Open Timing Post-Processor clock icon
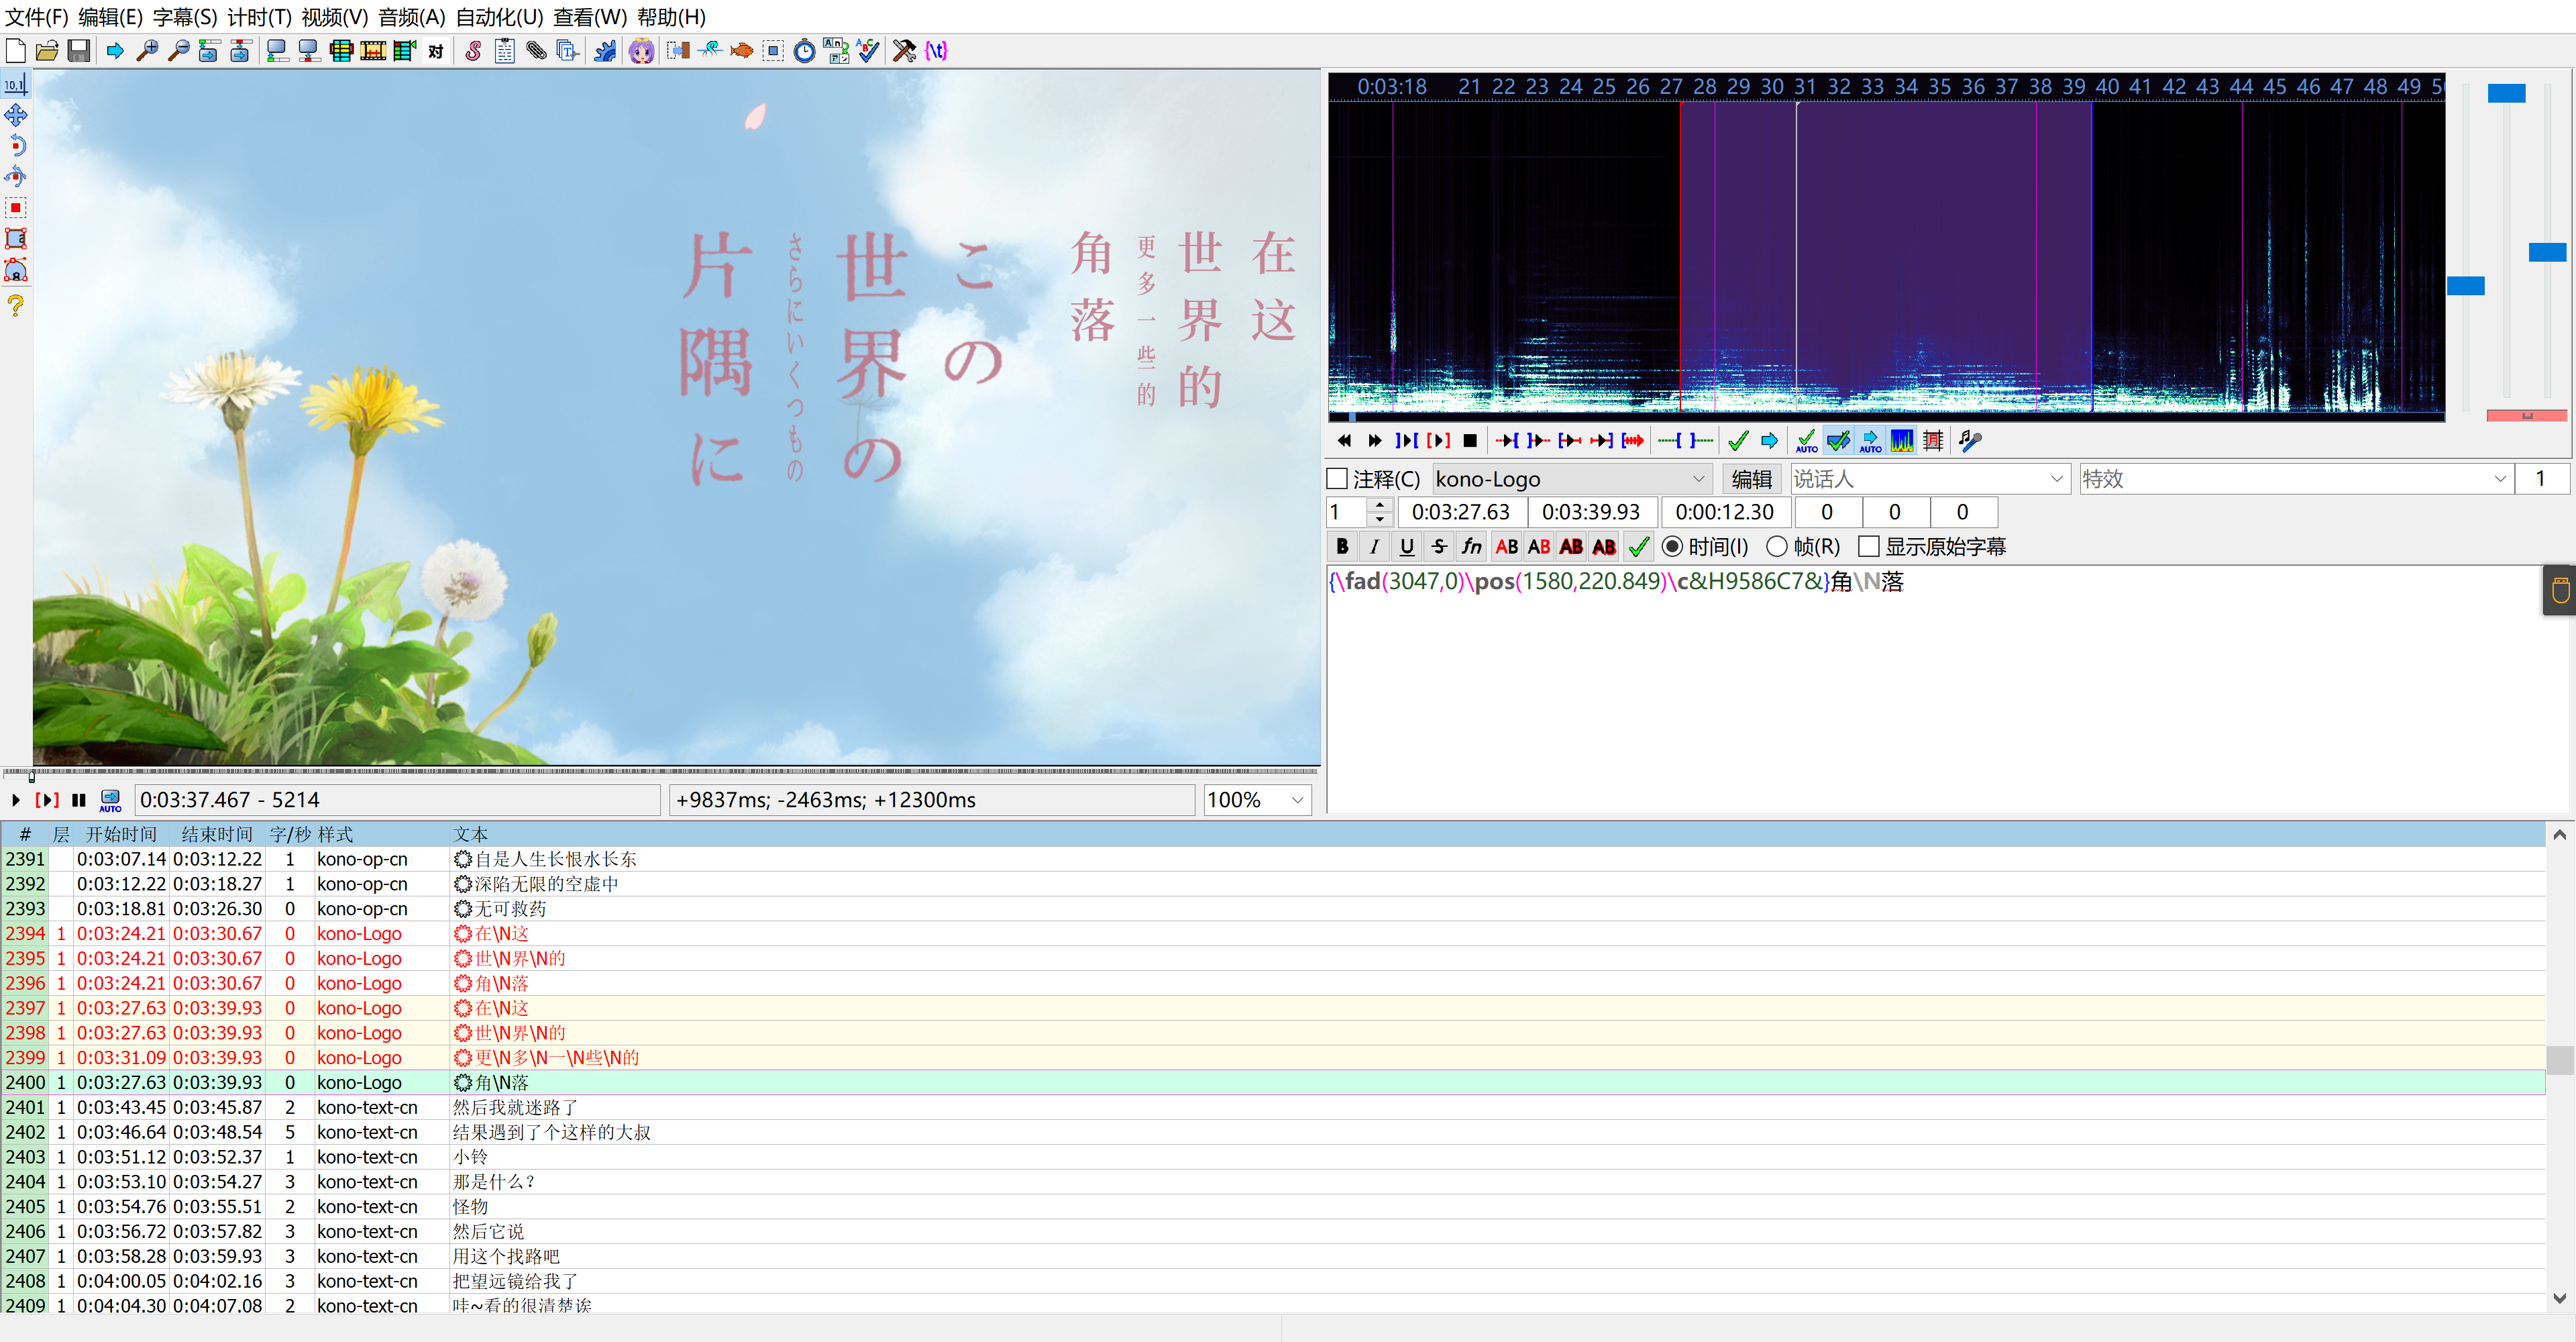The height and width of the screenshot is (1342, 2576). pos(805,50)
